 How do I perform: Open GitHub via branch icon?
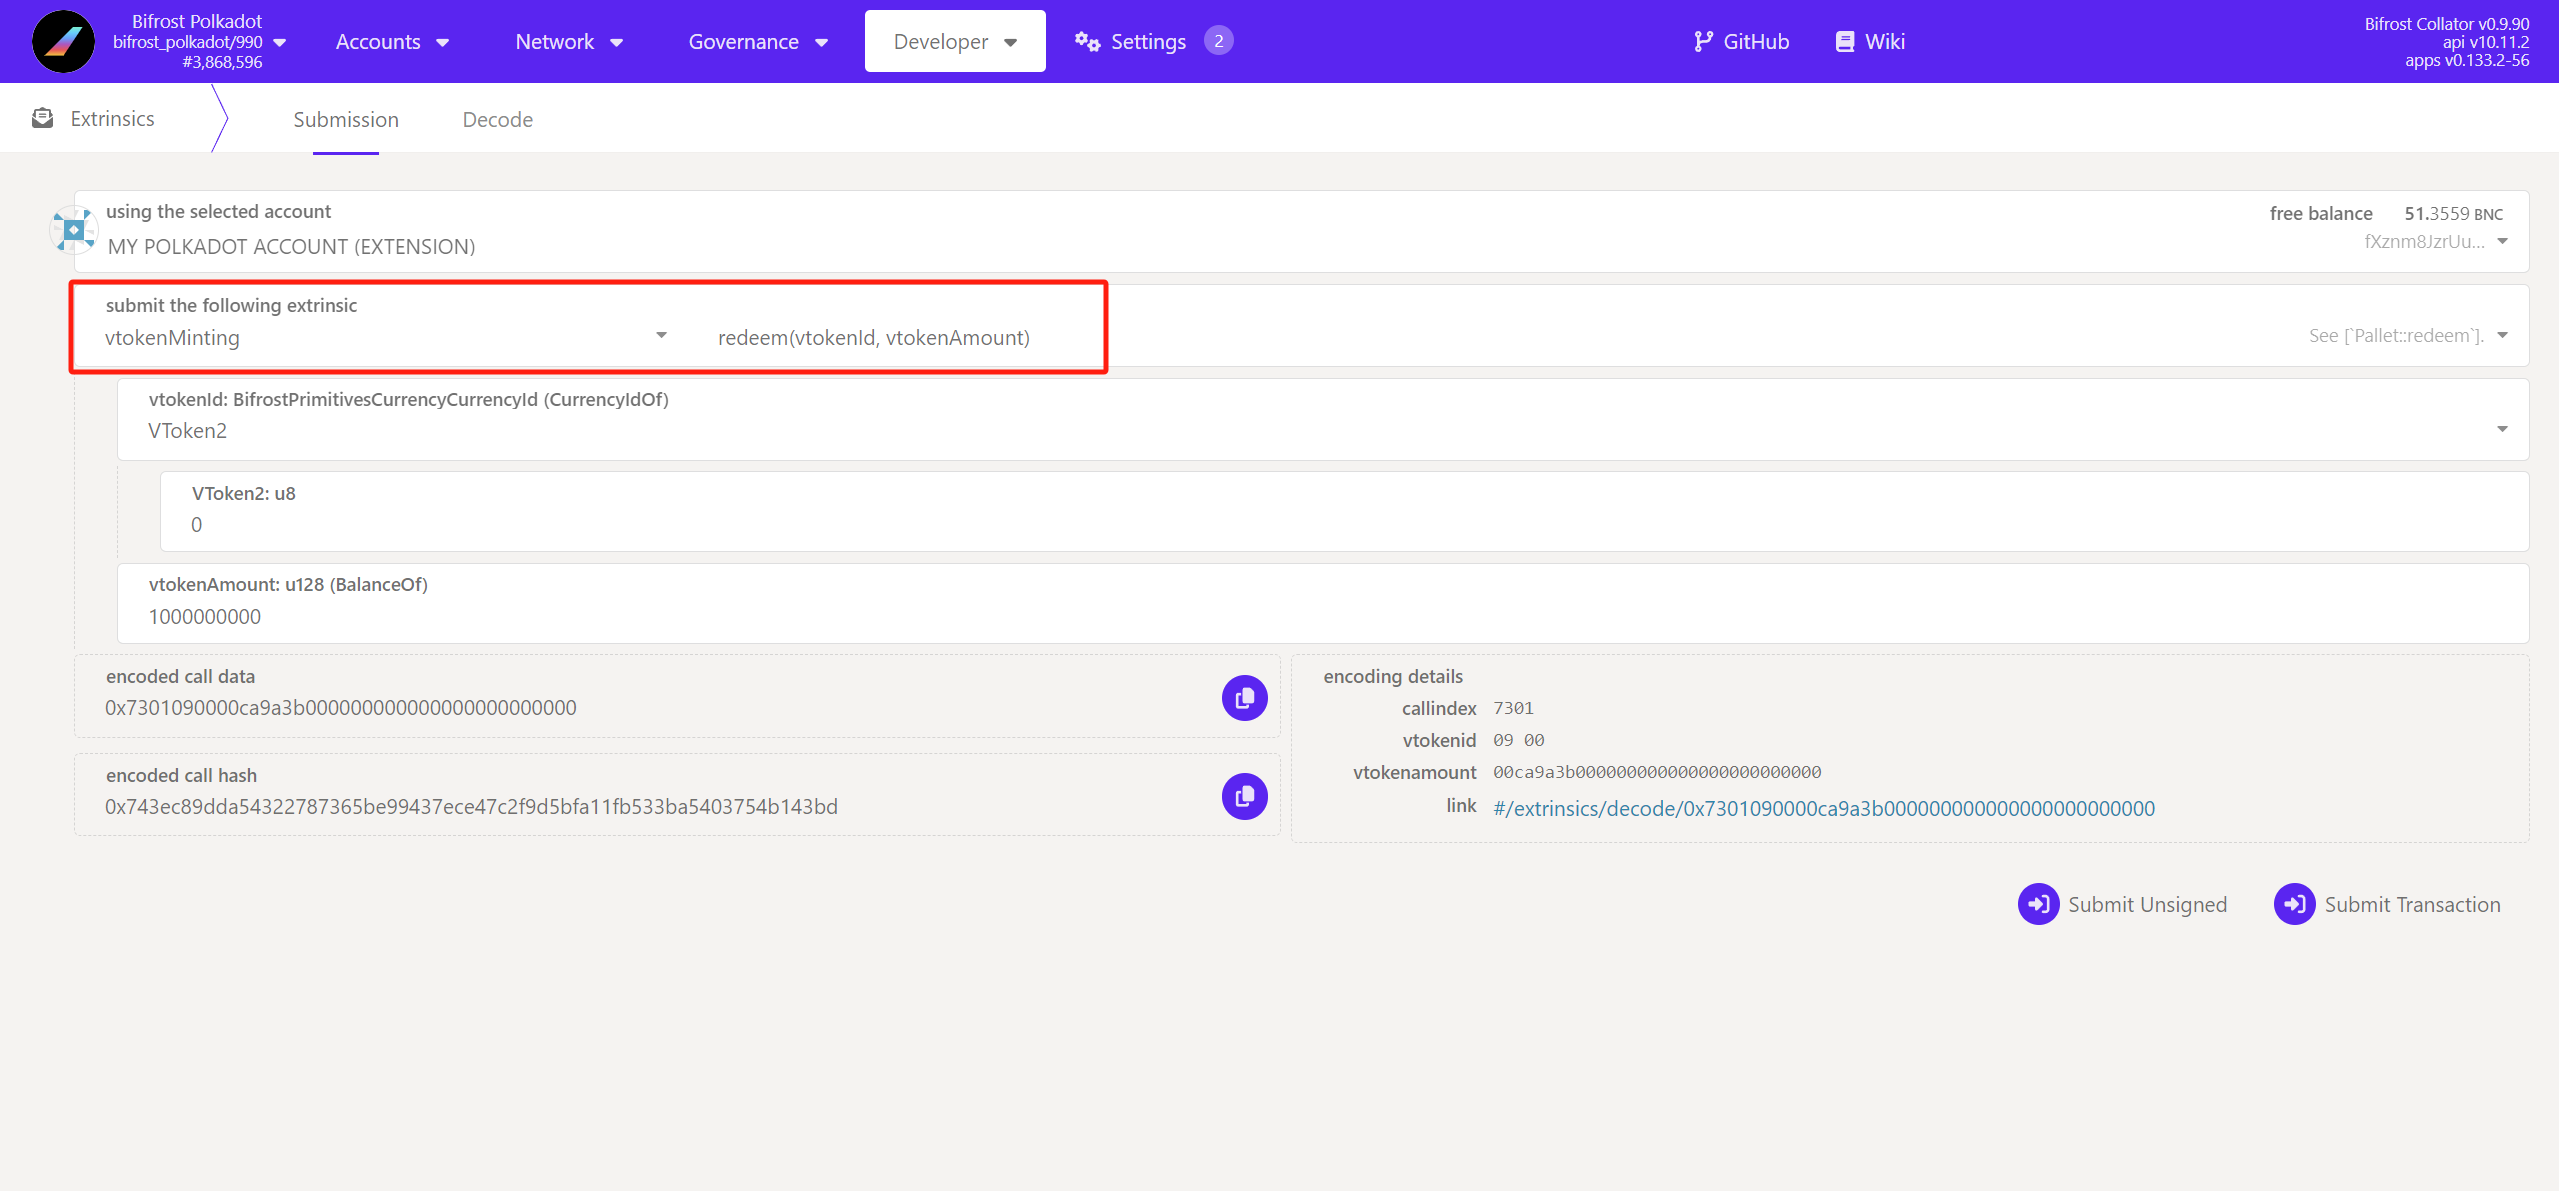[1703, 41]
